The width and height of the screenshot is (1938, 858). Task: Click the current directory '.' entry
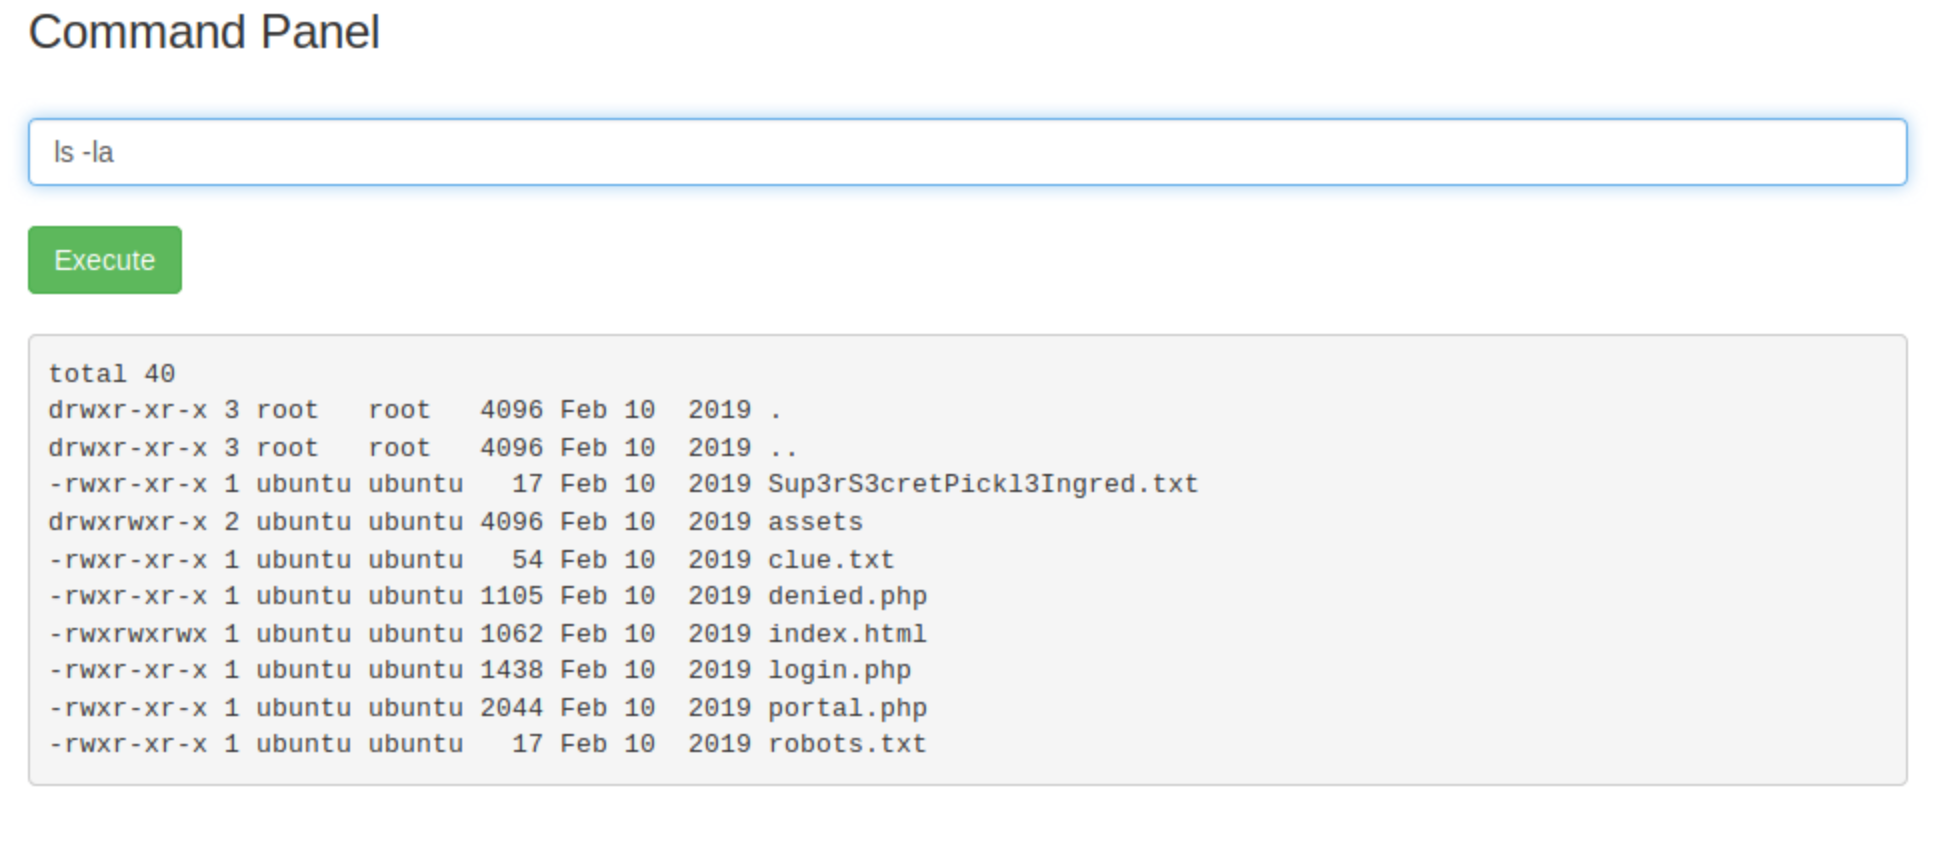coord(775,411)
